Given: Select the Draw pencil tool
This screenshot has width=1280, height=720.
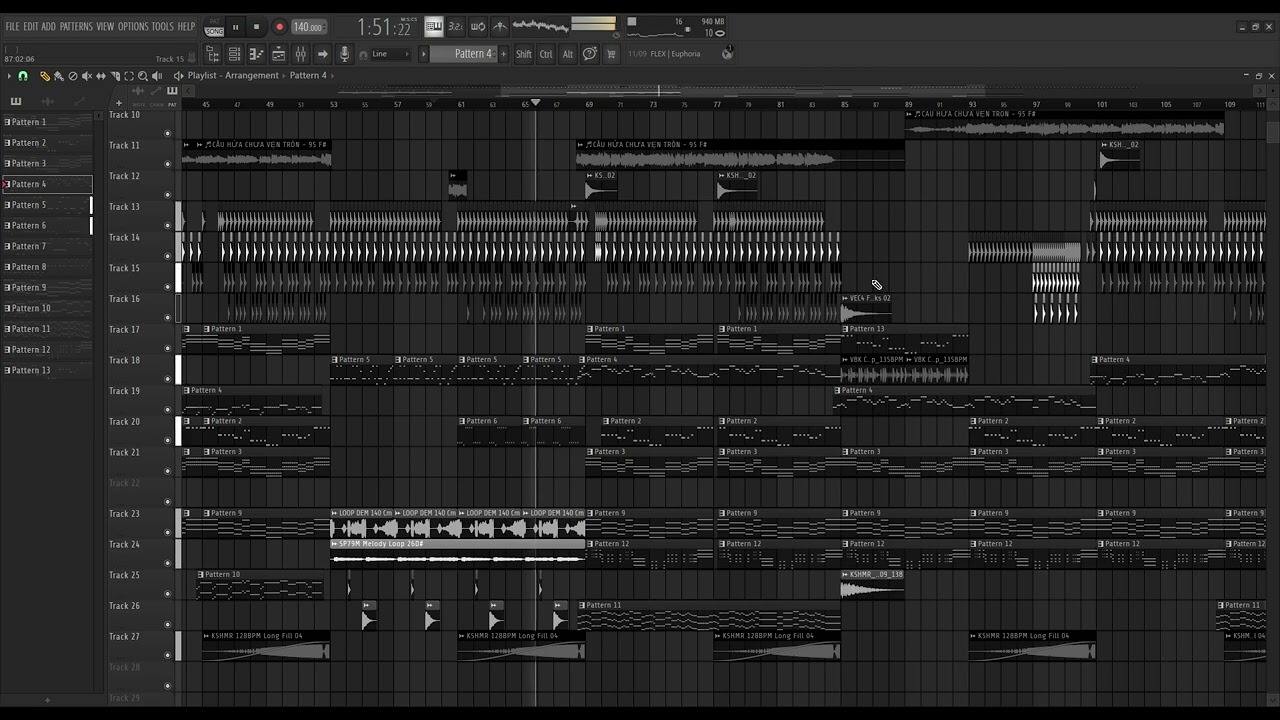Looking at the screenshot, I should coord(44,76).
